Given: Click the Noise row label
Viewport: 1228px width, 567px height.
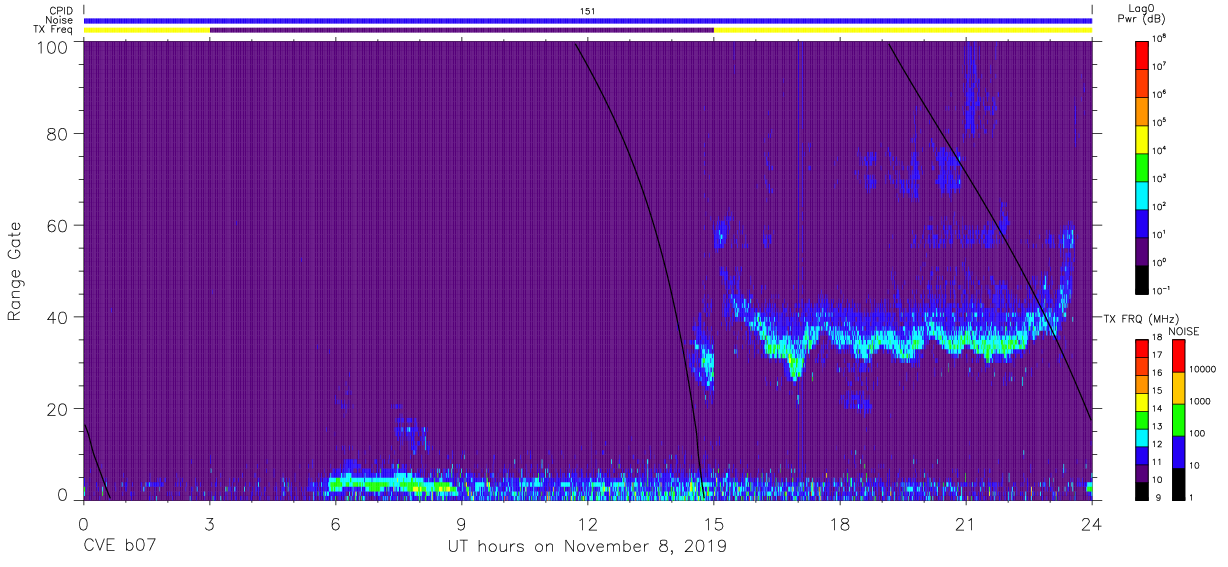Looking at the screenshot, I should 60,20.
